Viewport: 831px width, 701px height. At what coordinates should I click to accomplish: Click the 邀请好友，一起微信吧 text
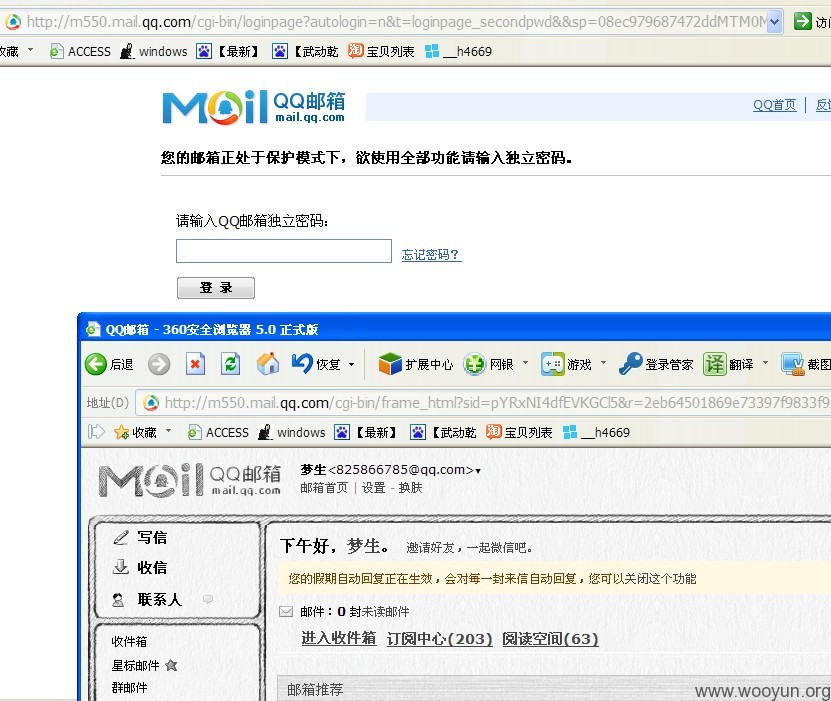tap(469, 548)
